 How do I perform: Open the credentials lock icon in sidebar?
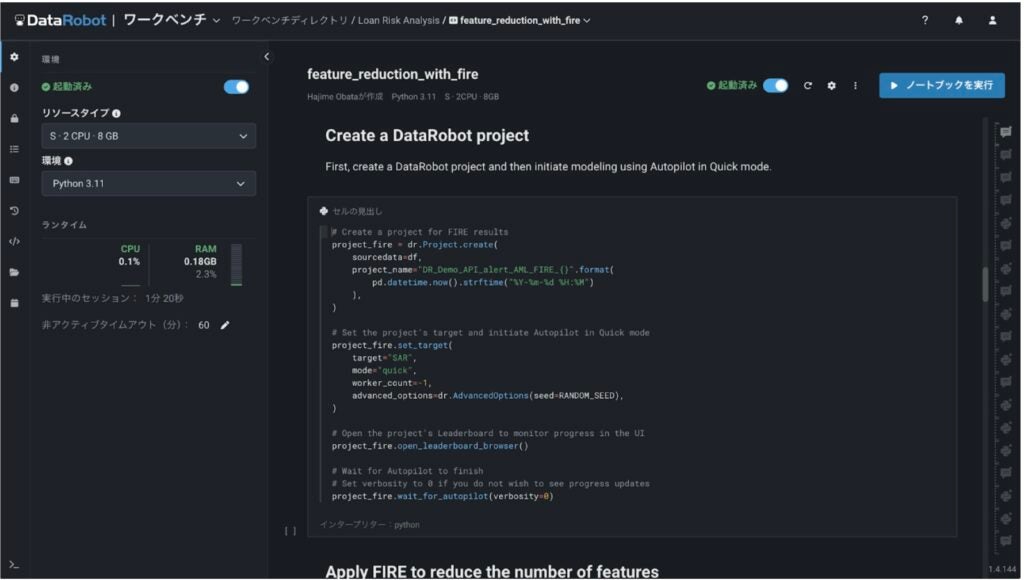14,118
